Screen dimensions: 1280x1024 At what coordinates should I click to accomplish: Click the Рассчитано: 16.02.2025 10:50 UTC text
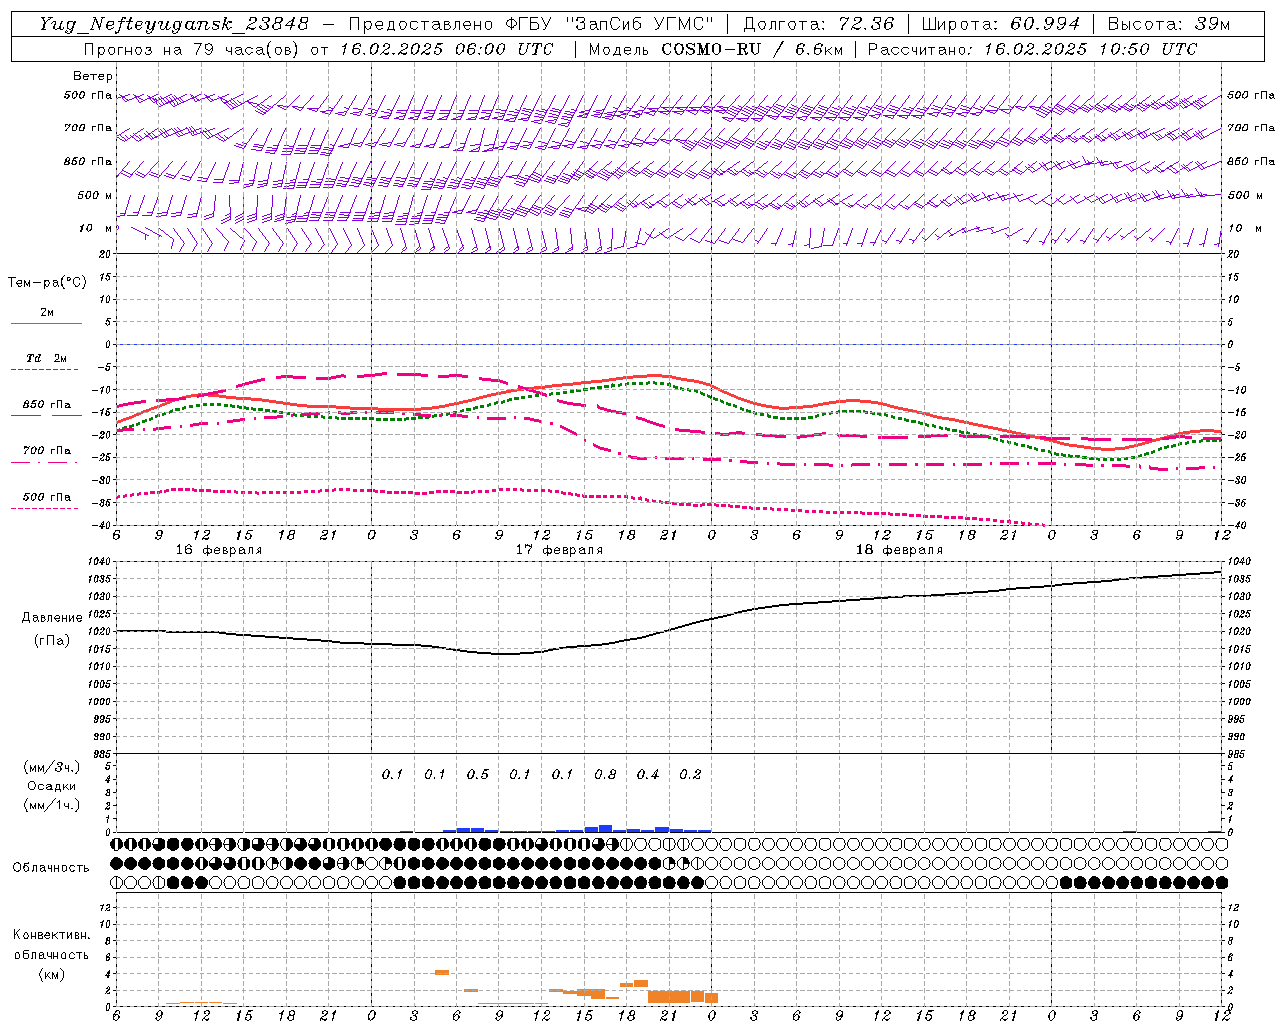coord(1032,49)
